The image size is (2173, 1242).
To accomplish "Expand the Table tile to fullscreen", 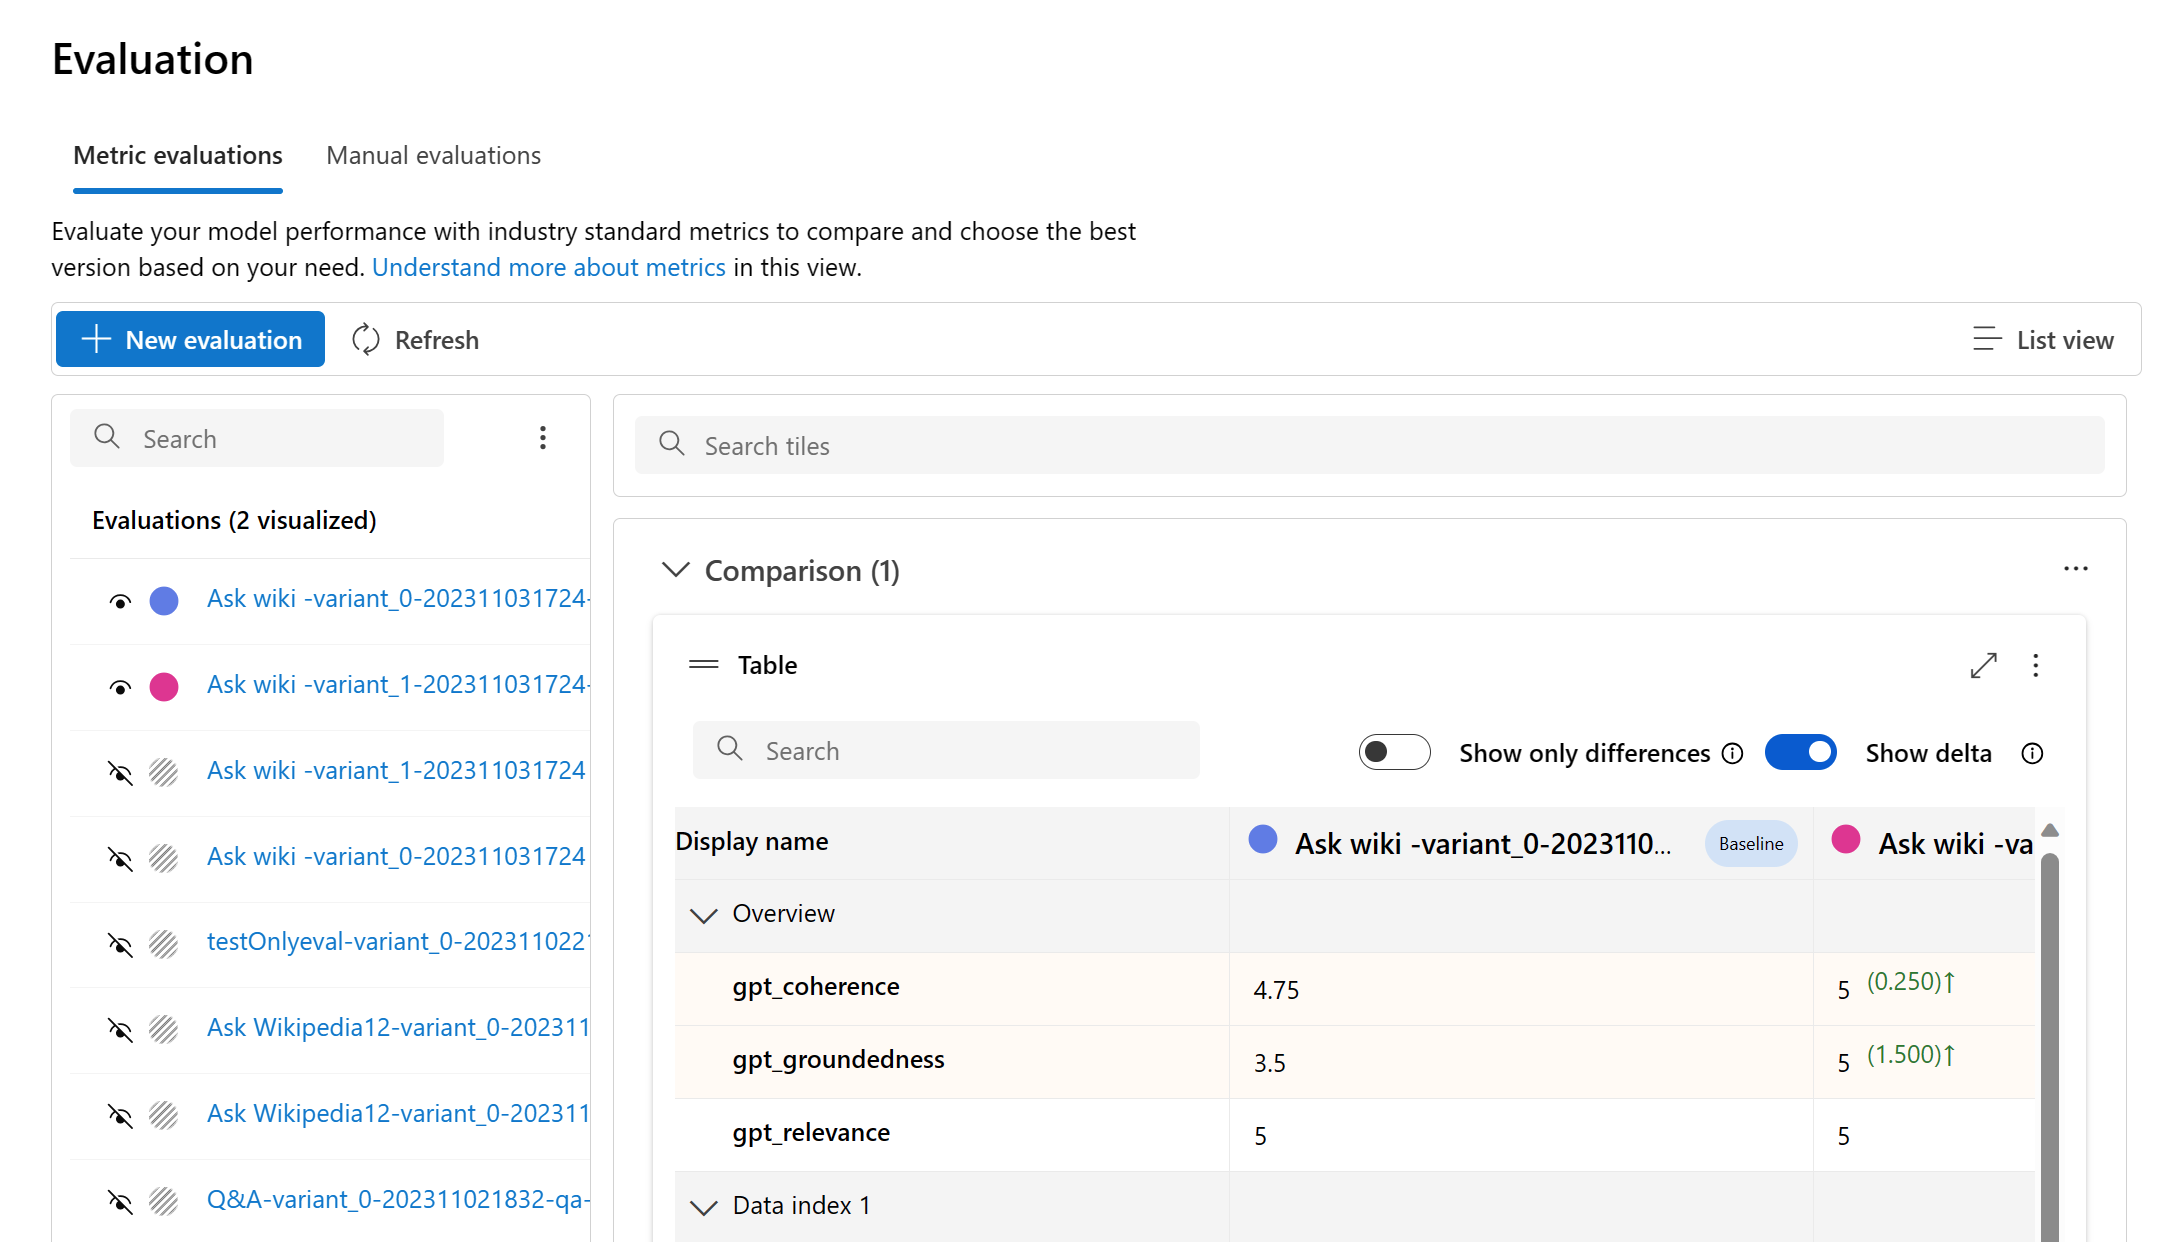I will coord(1983,666).
